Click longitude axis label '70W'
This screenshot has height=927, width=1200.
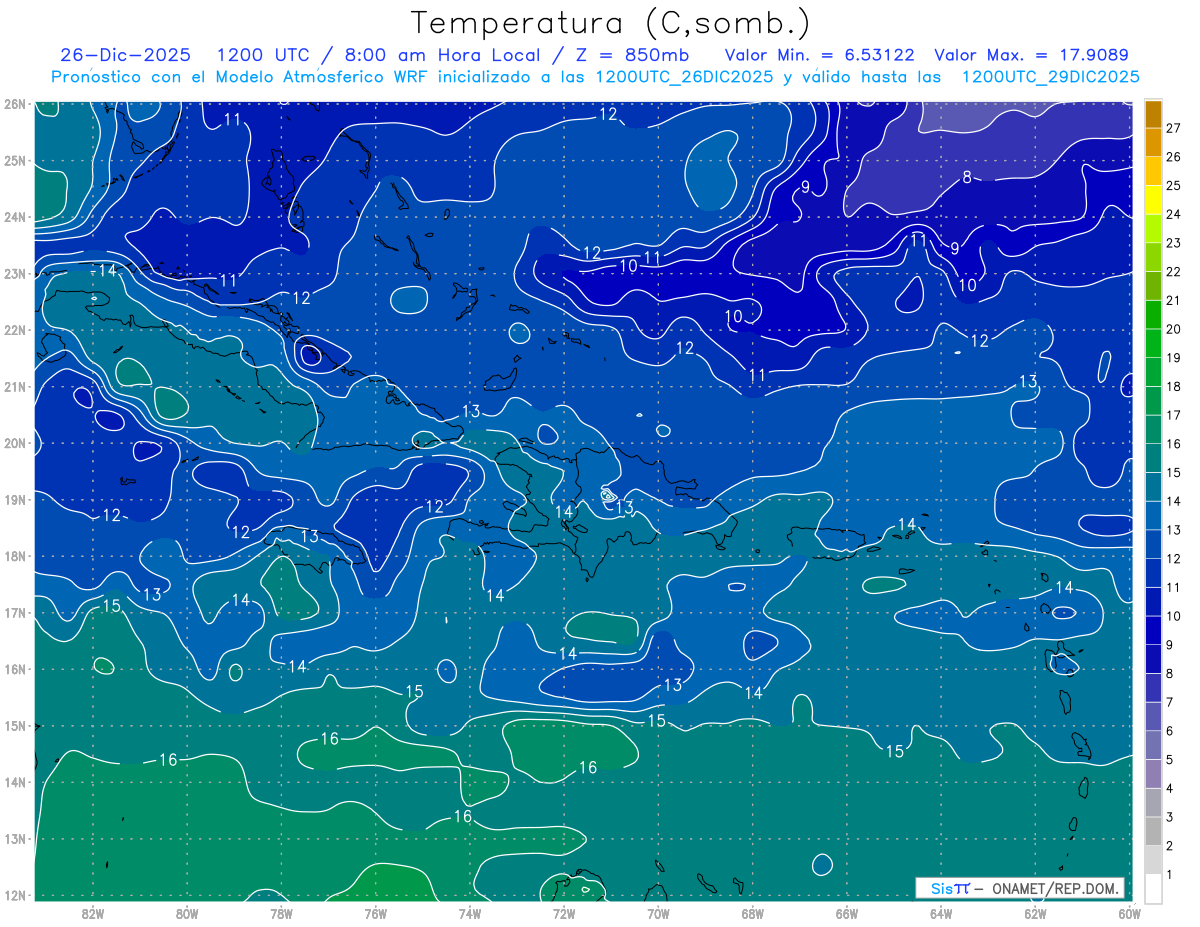(x=658, y=913)
